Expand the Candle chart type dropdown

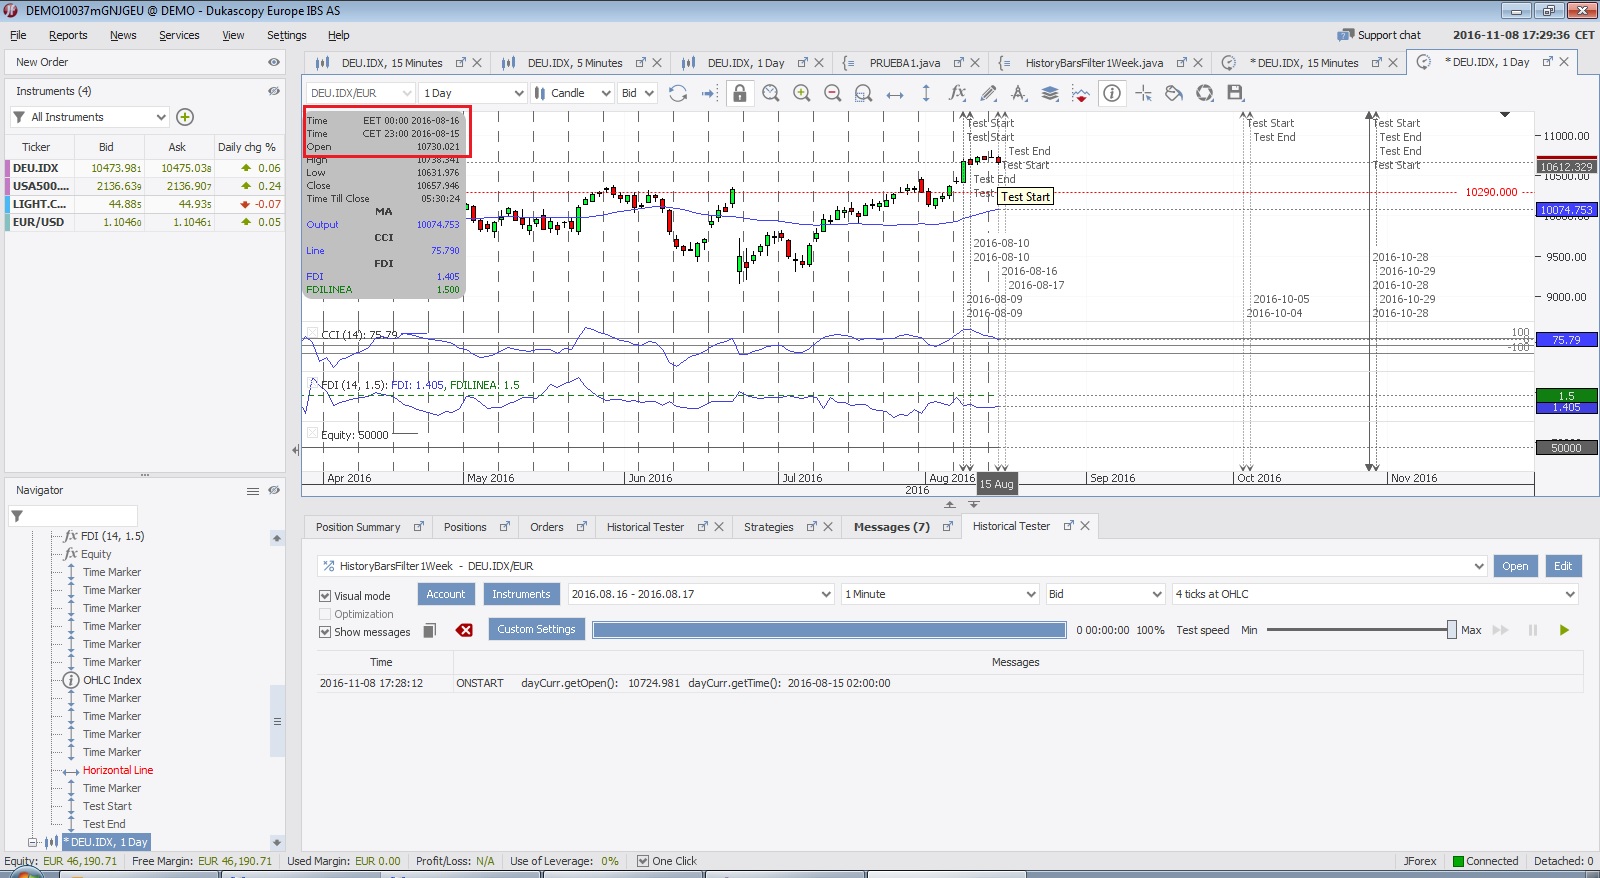tap(572, 93)
